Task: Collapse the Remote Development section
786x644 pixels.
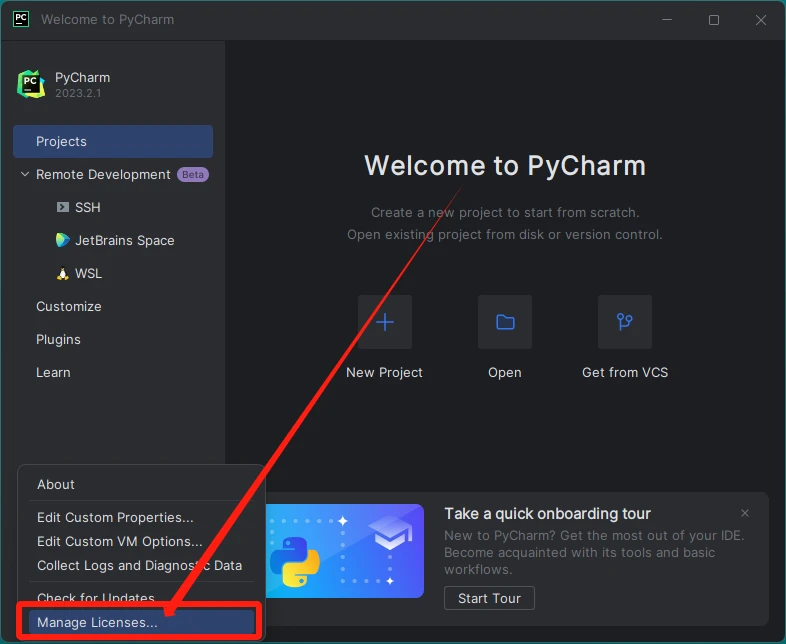Action: (25, 175)
